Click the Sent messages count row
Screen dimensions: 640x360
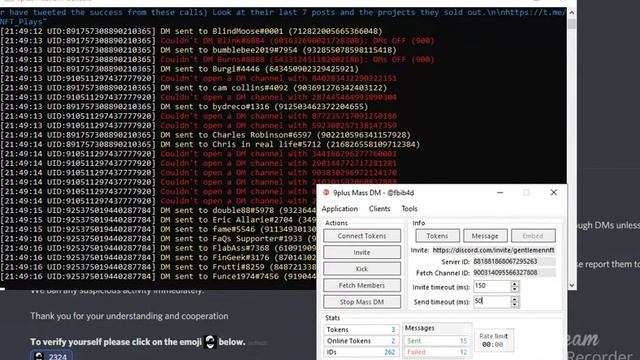[x=437, y=341]
